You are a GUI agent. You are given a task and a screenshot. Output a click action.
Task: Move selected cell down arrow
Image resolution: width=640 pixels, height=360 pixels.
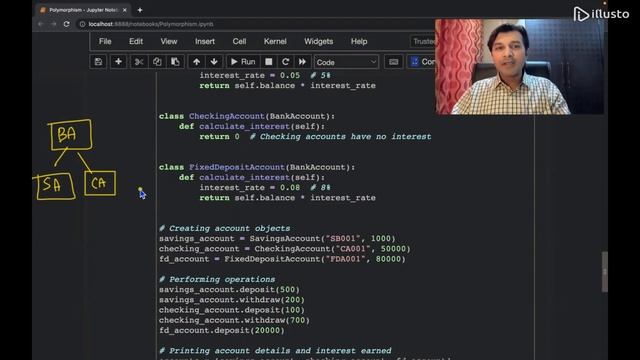click(x=214, y=62)
